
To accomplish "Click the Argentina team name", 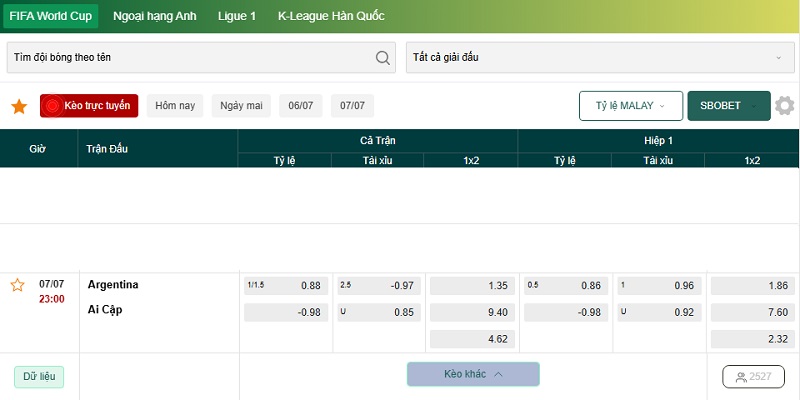I will coord(113,284).
